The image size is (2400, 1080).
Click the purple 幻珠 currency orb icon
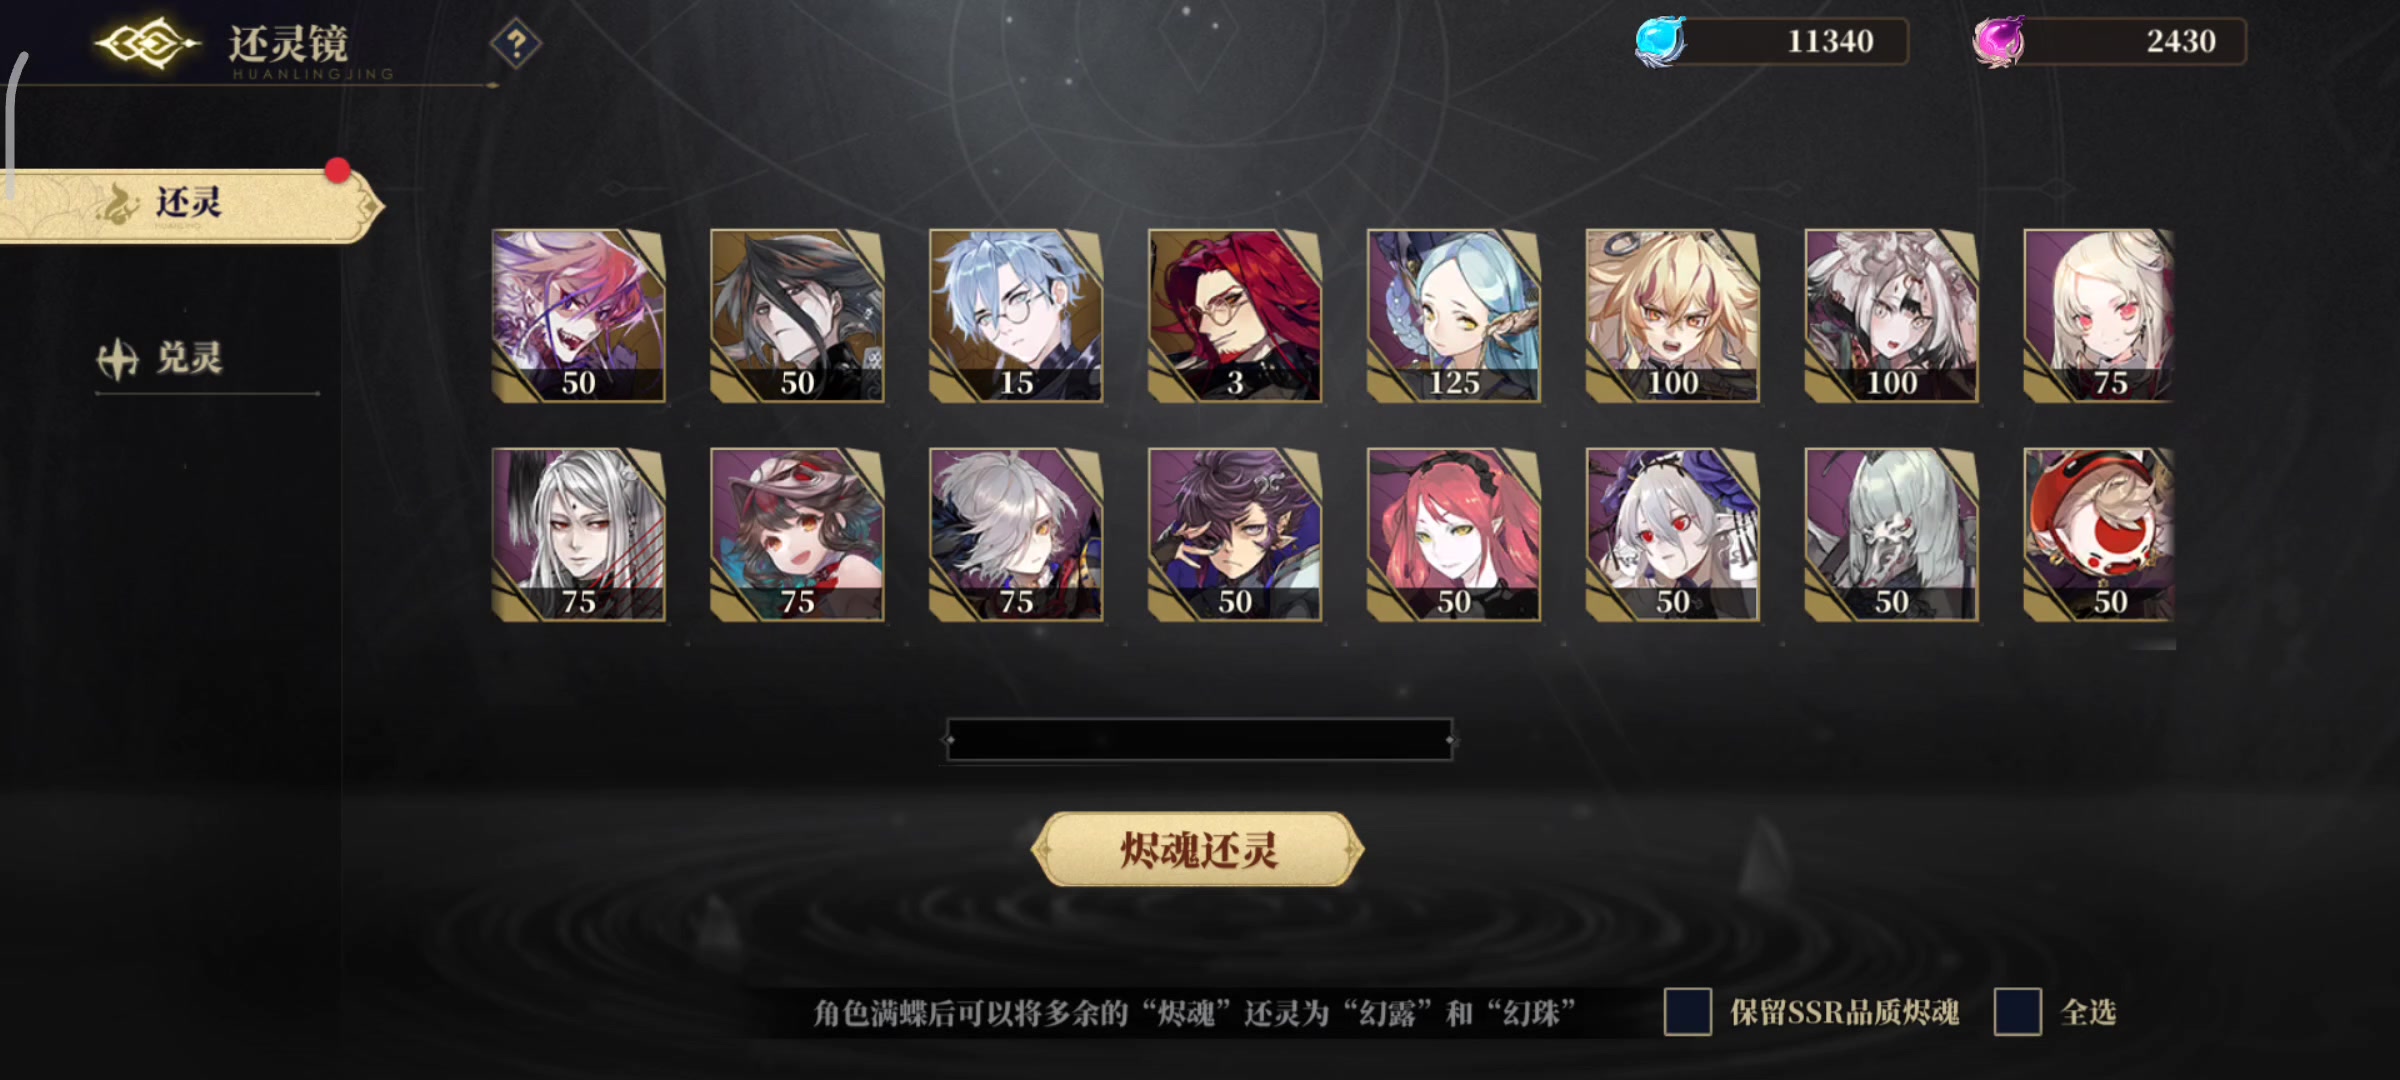tap(1998, 42)
